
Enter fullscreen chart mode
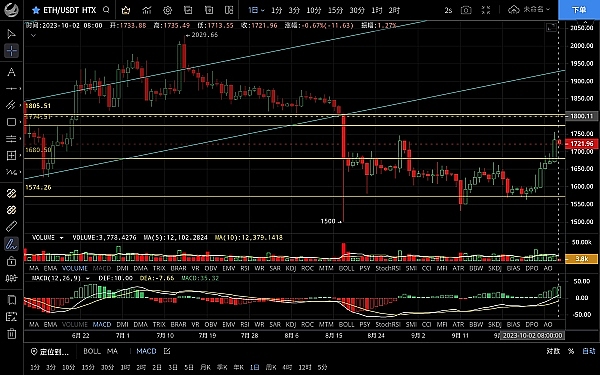[x=486, y=10]
